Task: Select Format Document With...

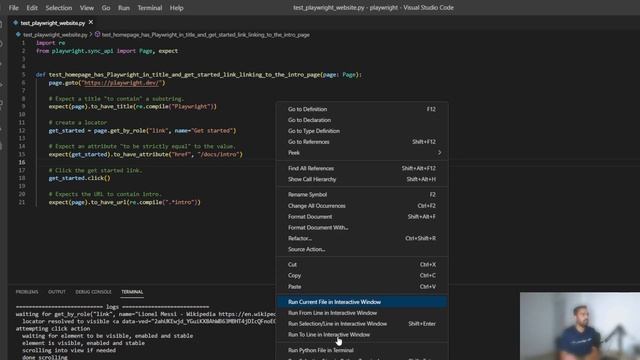Action: click(x=362, y=227)
